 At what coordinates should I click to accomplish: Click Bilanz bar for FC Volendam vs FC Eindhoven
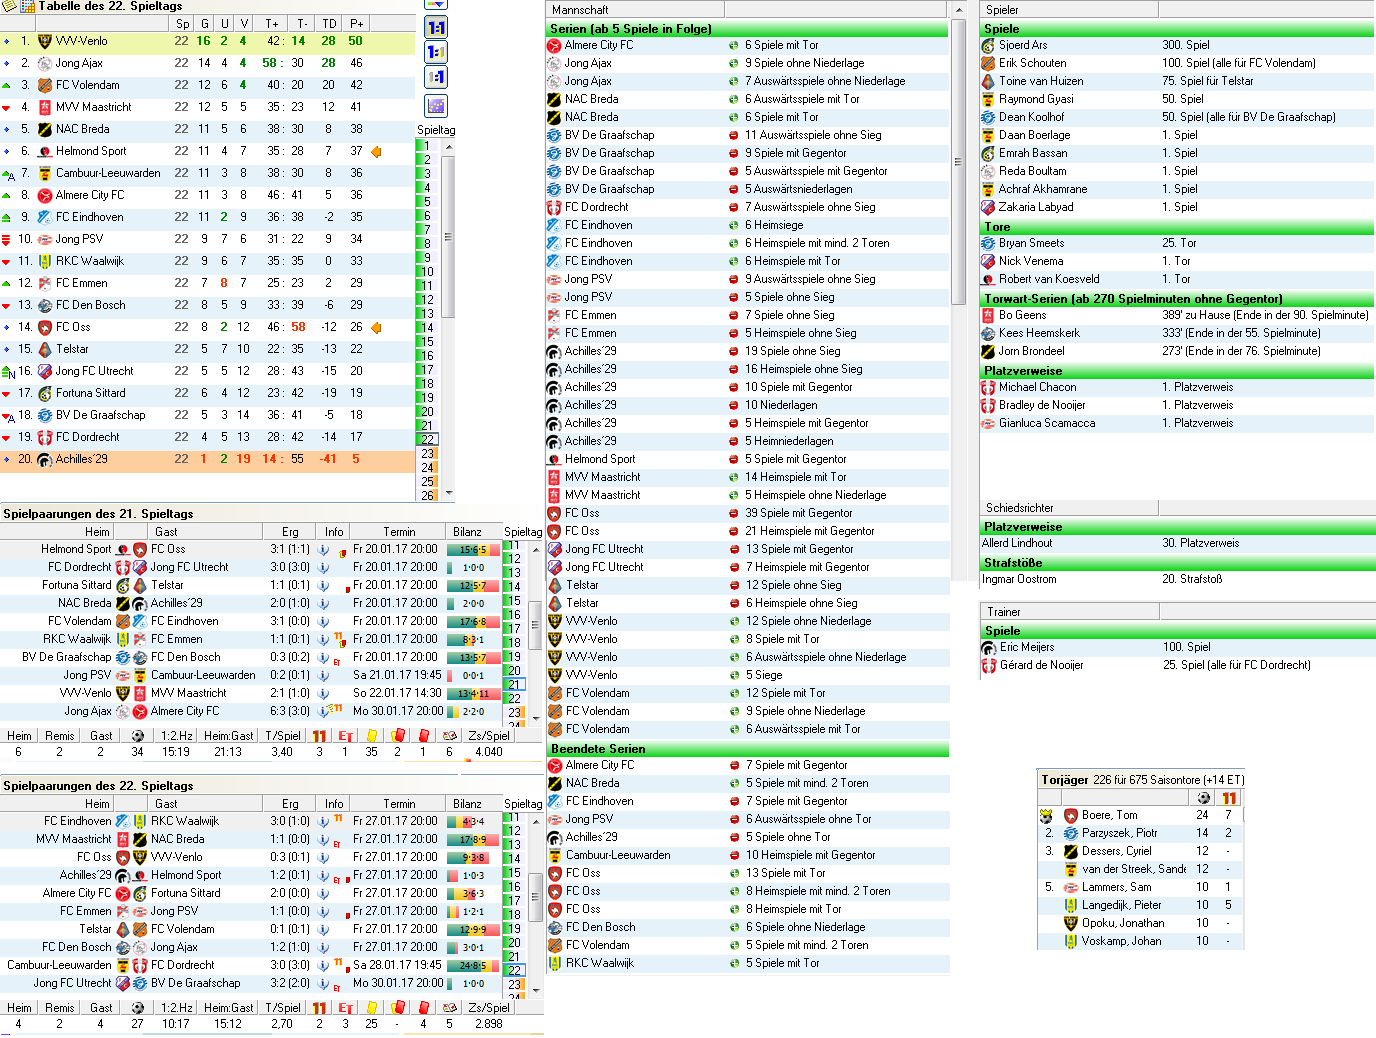click(x=474, y=621)
